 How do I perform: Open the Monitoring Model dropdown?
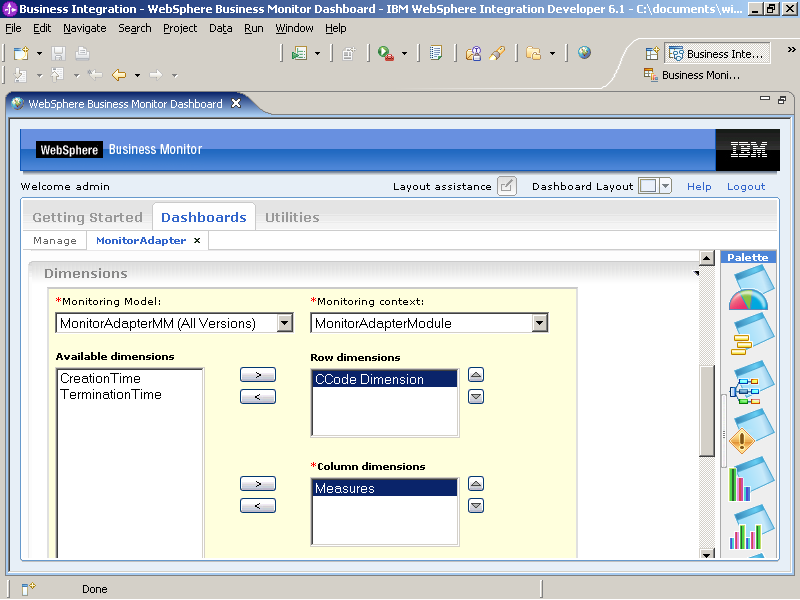pyautogui.click(x=285, y=323)
